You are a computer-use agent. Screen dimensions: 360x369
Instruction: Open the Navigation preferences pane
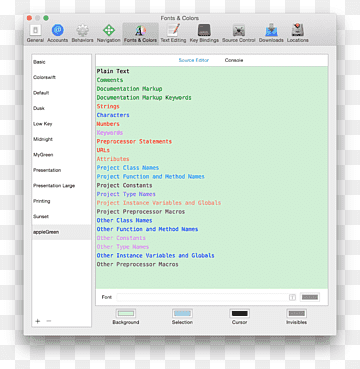109,34
